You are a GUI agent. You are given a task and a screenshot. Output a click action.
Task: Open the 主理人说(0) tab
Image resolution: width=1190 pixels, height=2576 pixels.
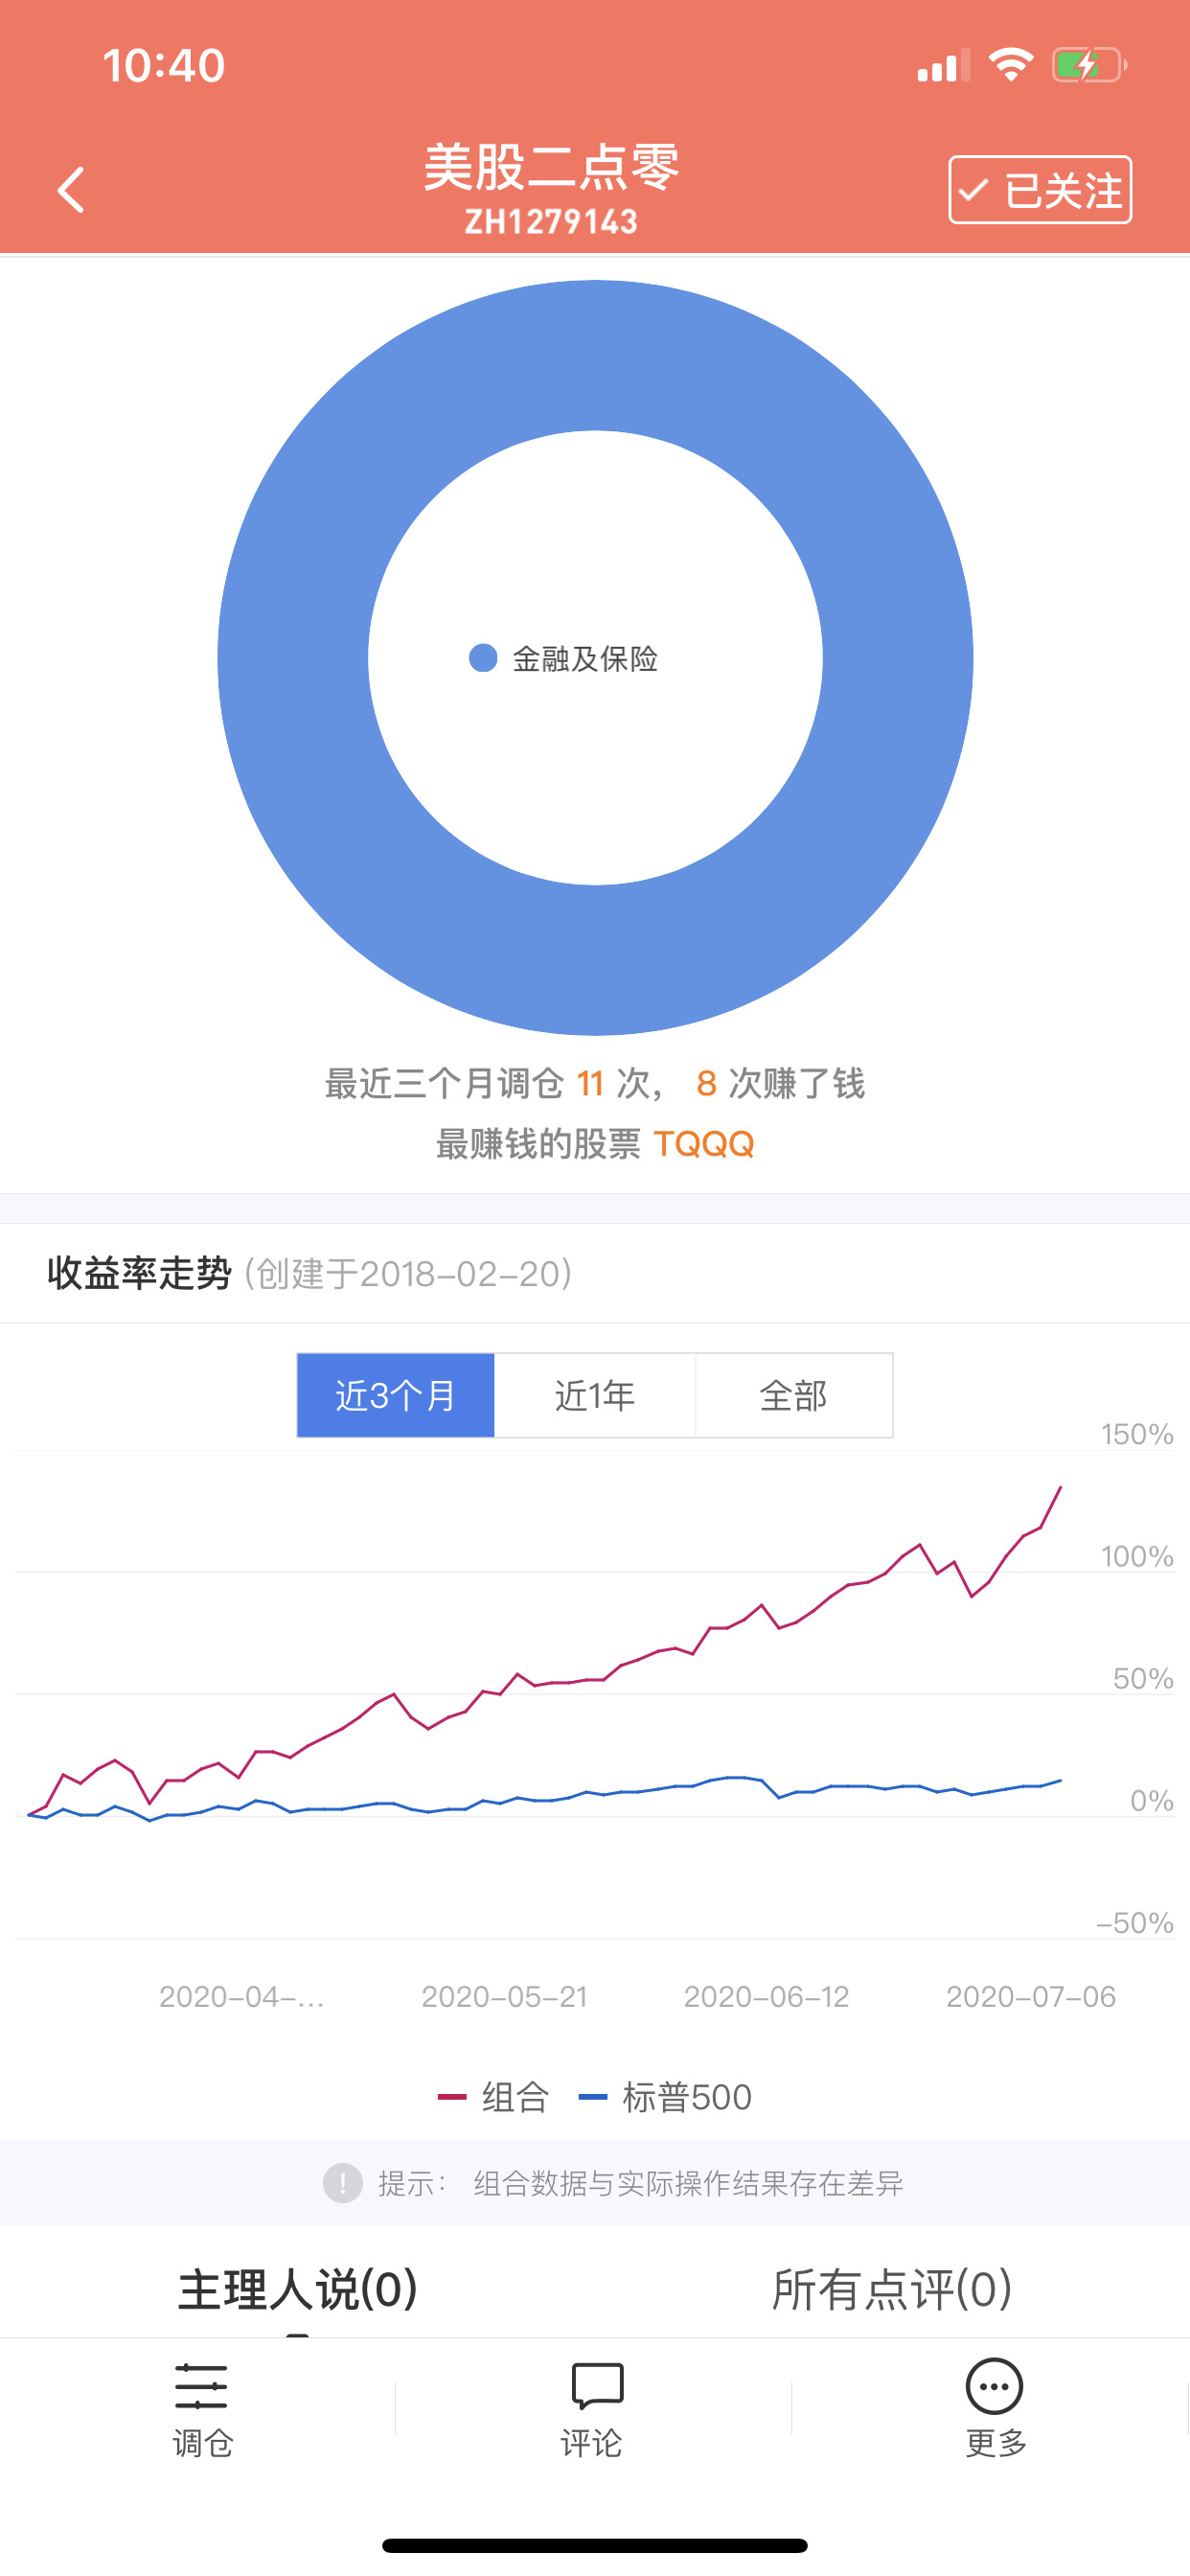(297, 2289)
